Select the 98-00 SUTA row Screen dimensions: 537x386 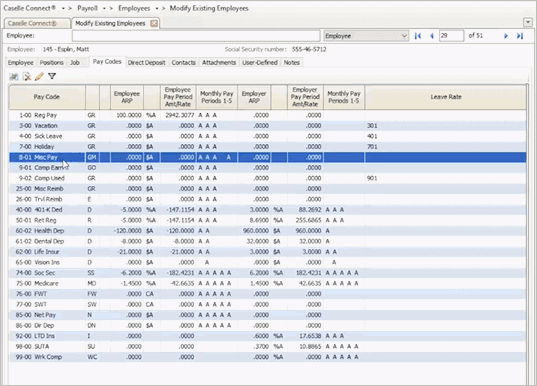(x=267, y=347)
